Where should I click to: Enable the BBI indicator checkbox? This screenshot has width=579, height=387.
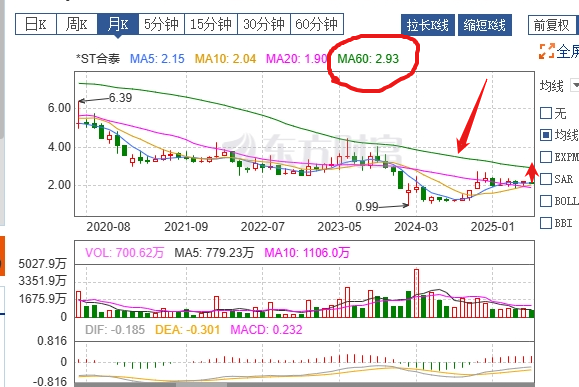[546, 223]
